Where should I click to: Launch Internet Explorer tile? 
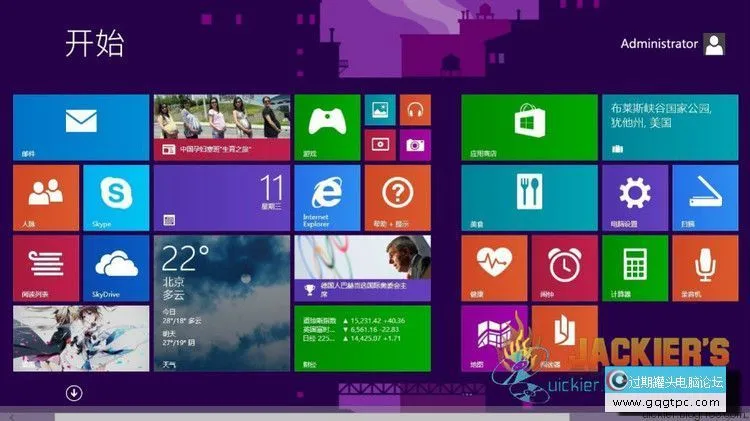[327, 197]
